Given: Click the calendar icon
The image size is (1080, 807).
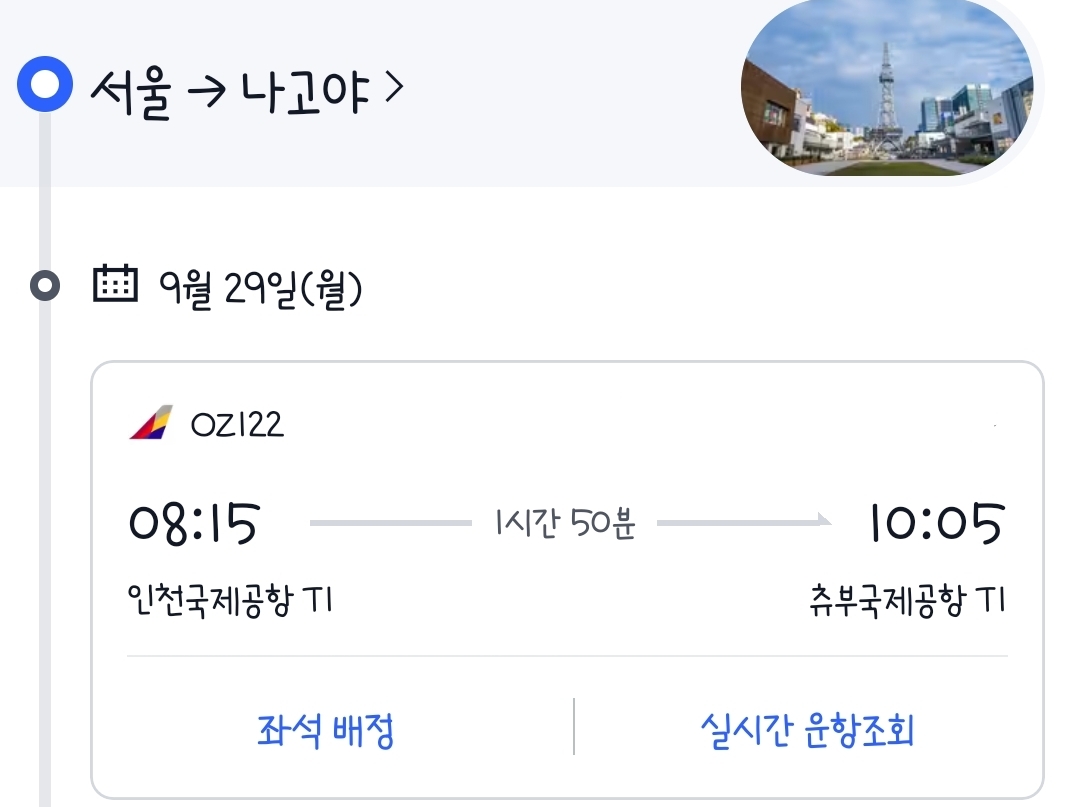Looking at the screenshot, I should tap(115, 283).
